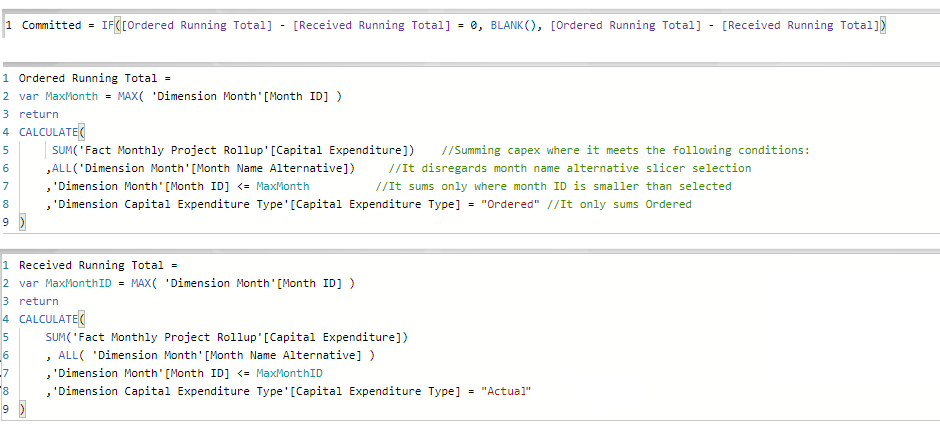This screenshot has height=427, width=940.
Task: Click the comment "//It only sums Ordered"
Action: [x=619, y=204]
